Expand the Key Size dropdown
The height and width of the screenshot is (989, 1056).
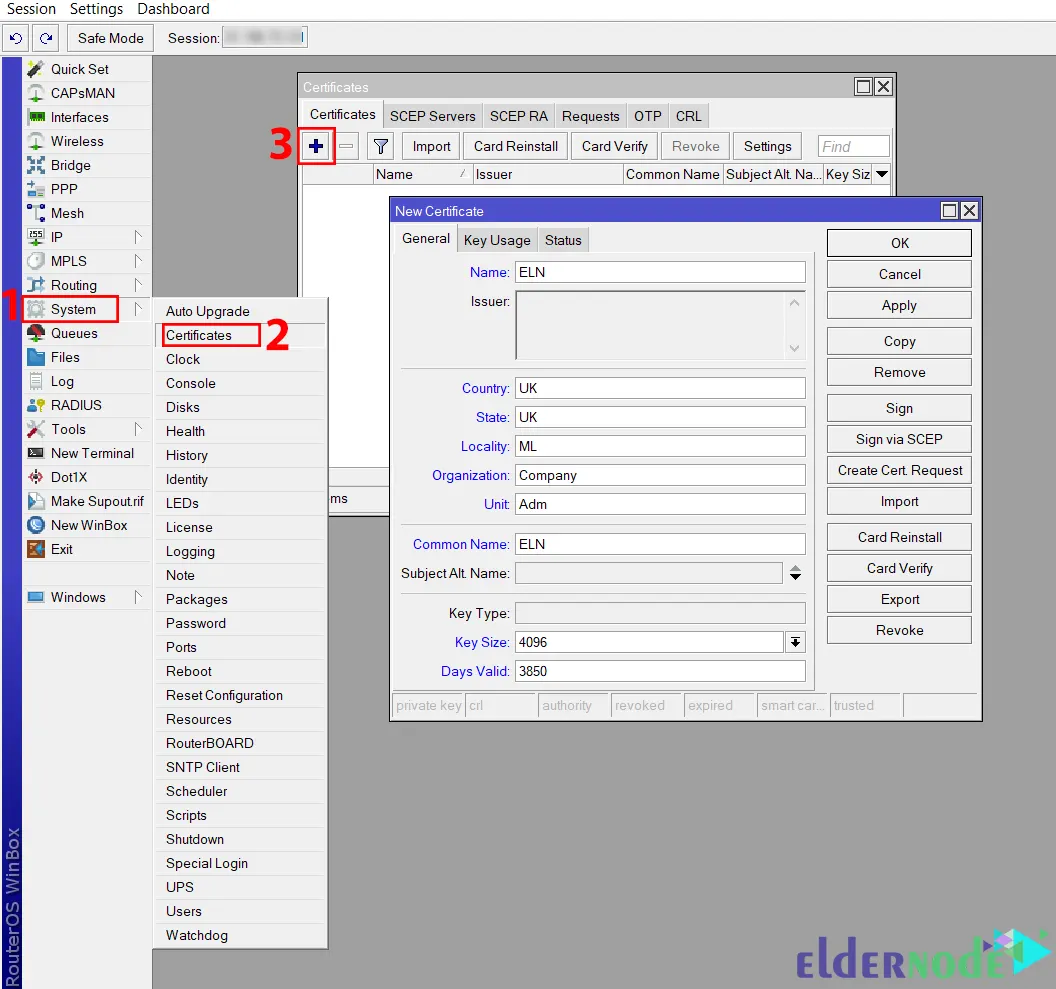click(x=795, y=642)
